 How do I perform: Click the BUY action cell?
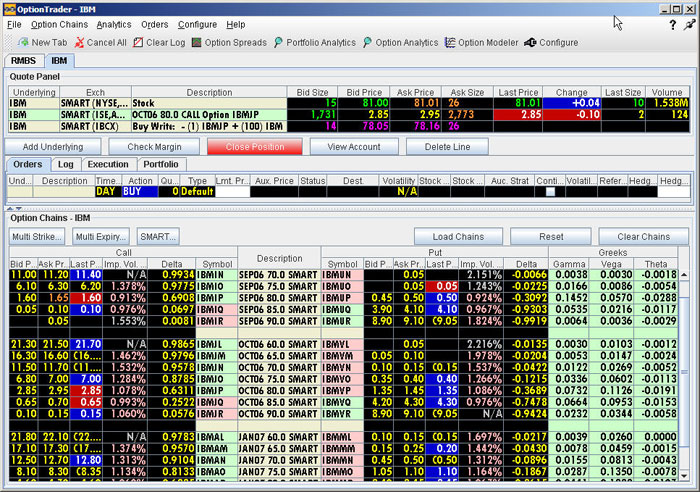[x=140, y=192]
